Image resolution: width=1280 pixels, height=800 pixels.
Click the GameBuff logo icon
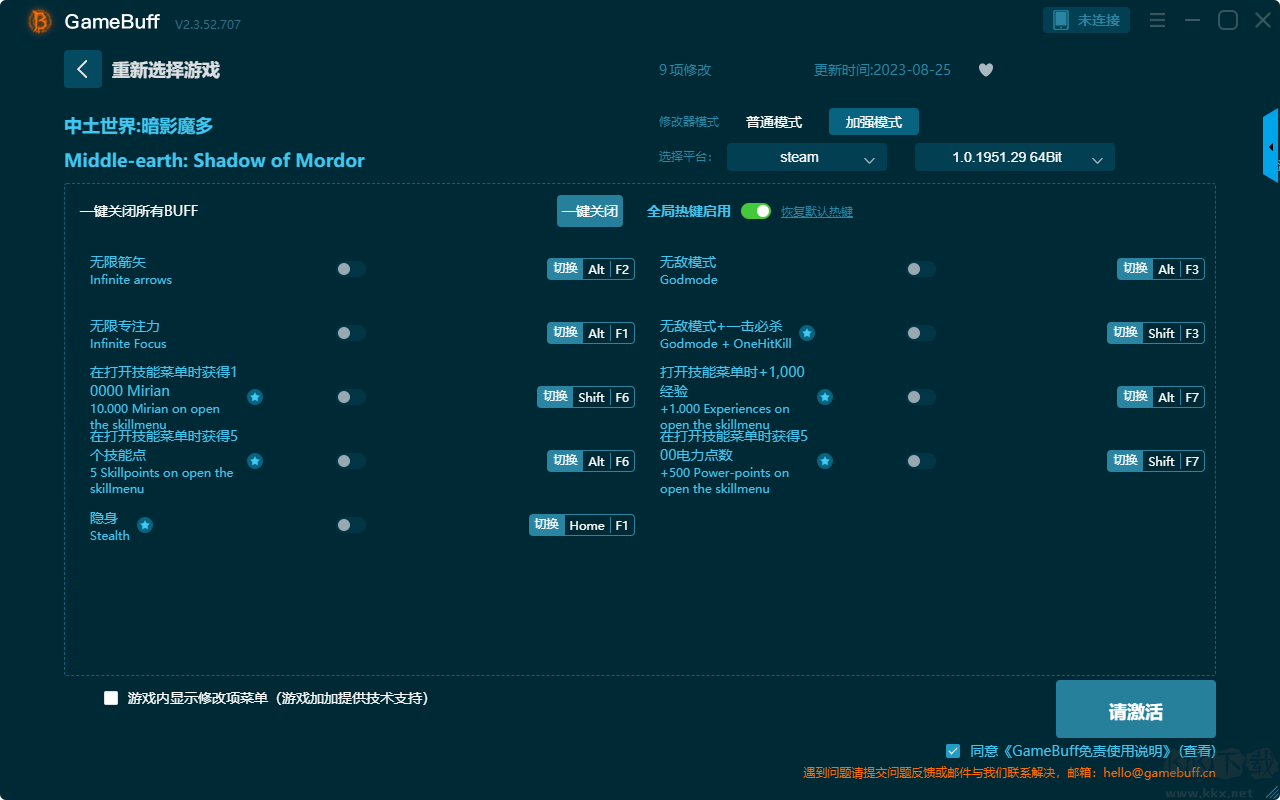39,21
